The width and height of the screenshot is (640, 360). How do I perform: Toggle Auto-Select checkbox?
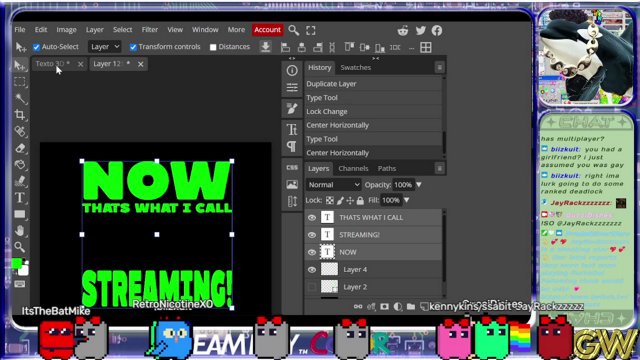click(36, 47)
